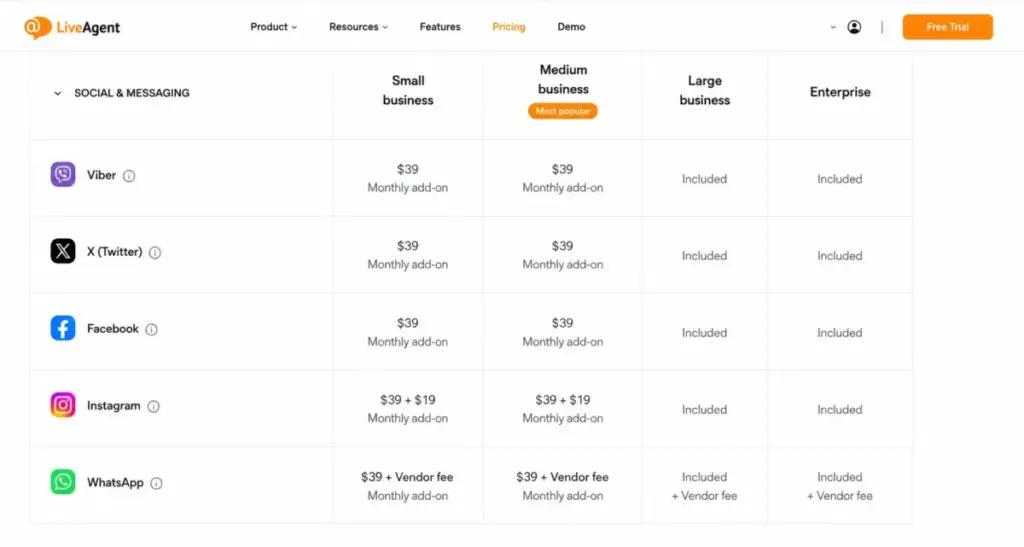The image size is (1024, 547).
Task: Open the Resources dropdown menu
Action: click(x=359, y=27)
